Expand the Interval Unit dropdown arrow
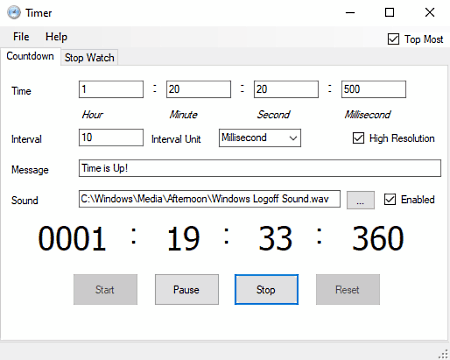This screenshot has height=360, width=450. tap(293, 138)
